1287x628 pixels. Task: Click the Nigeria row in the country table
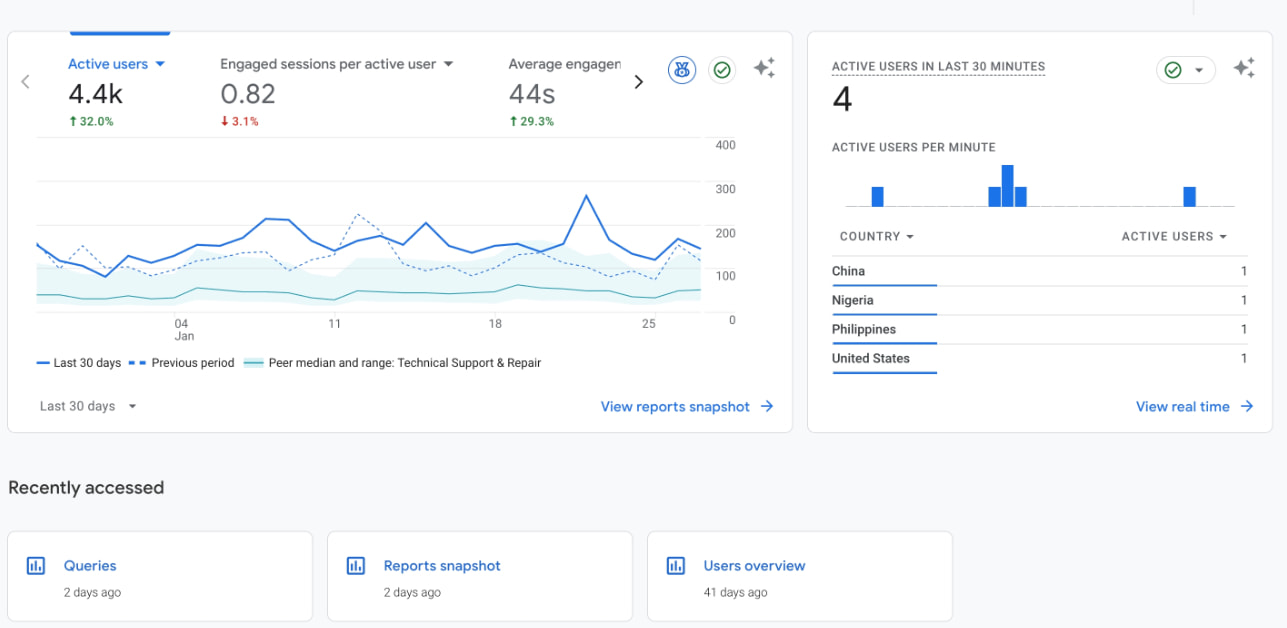(1040, 300)
